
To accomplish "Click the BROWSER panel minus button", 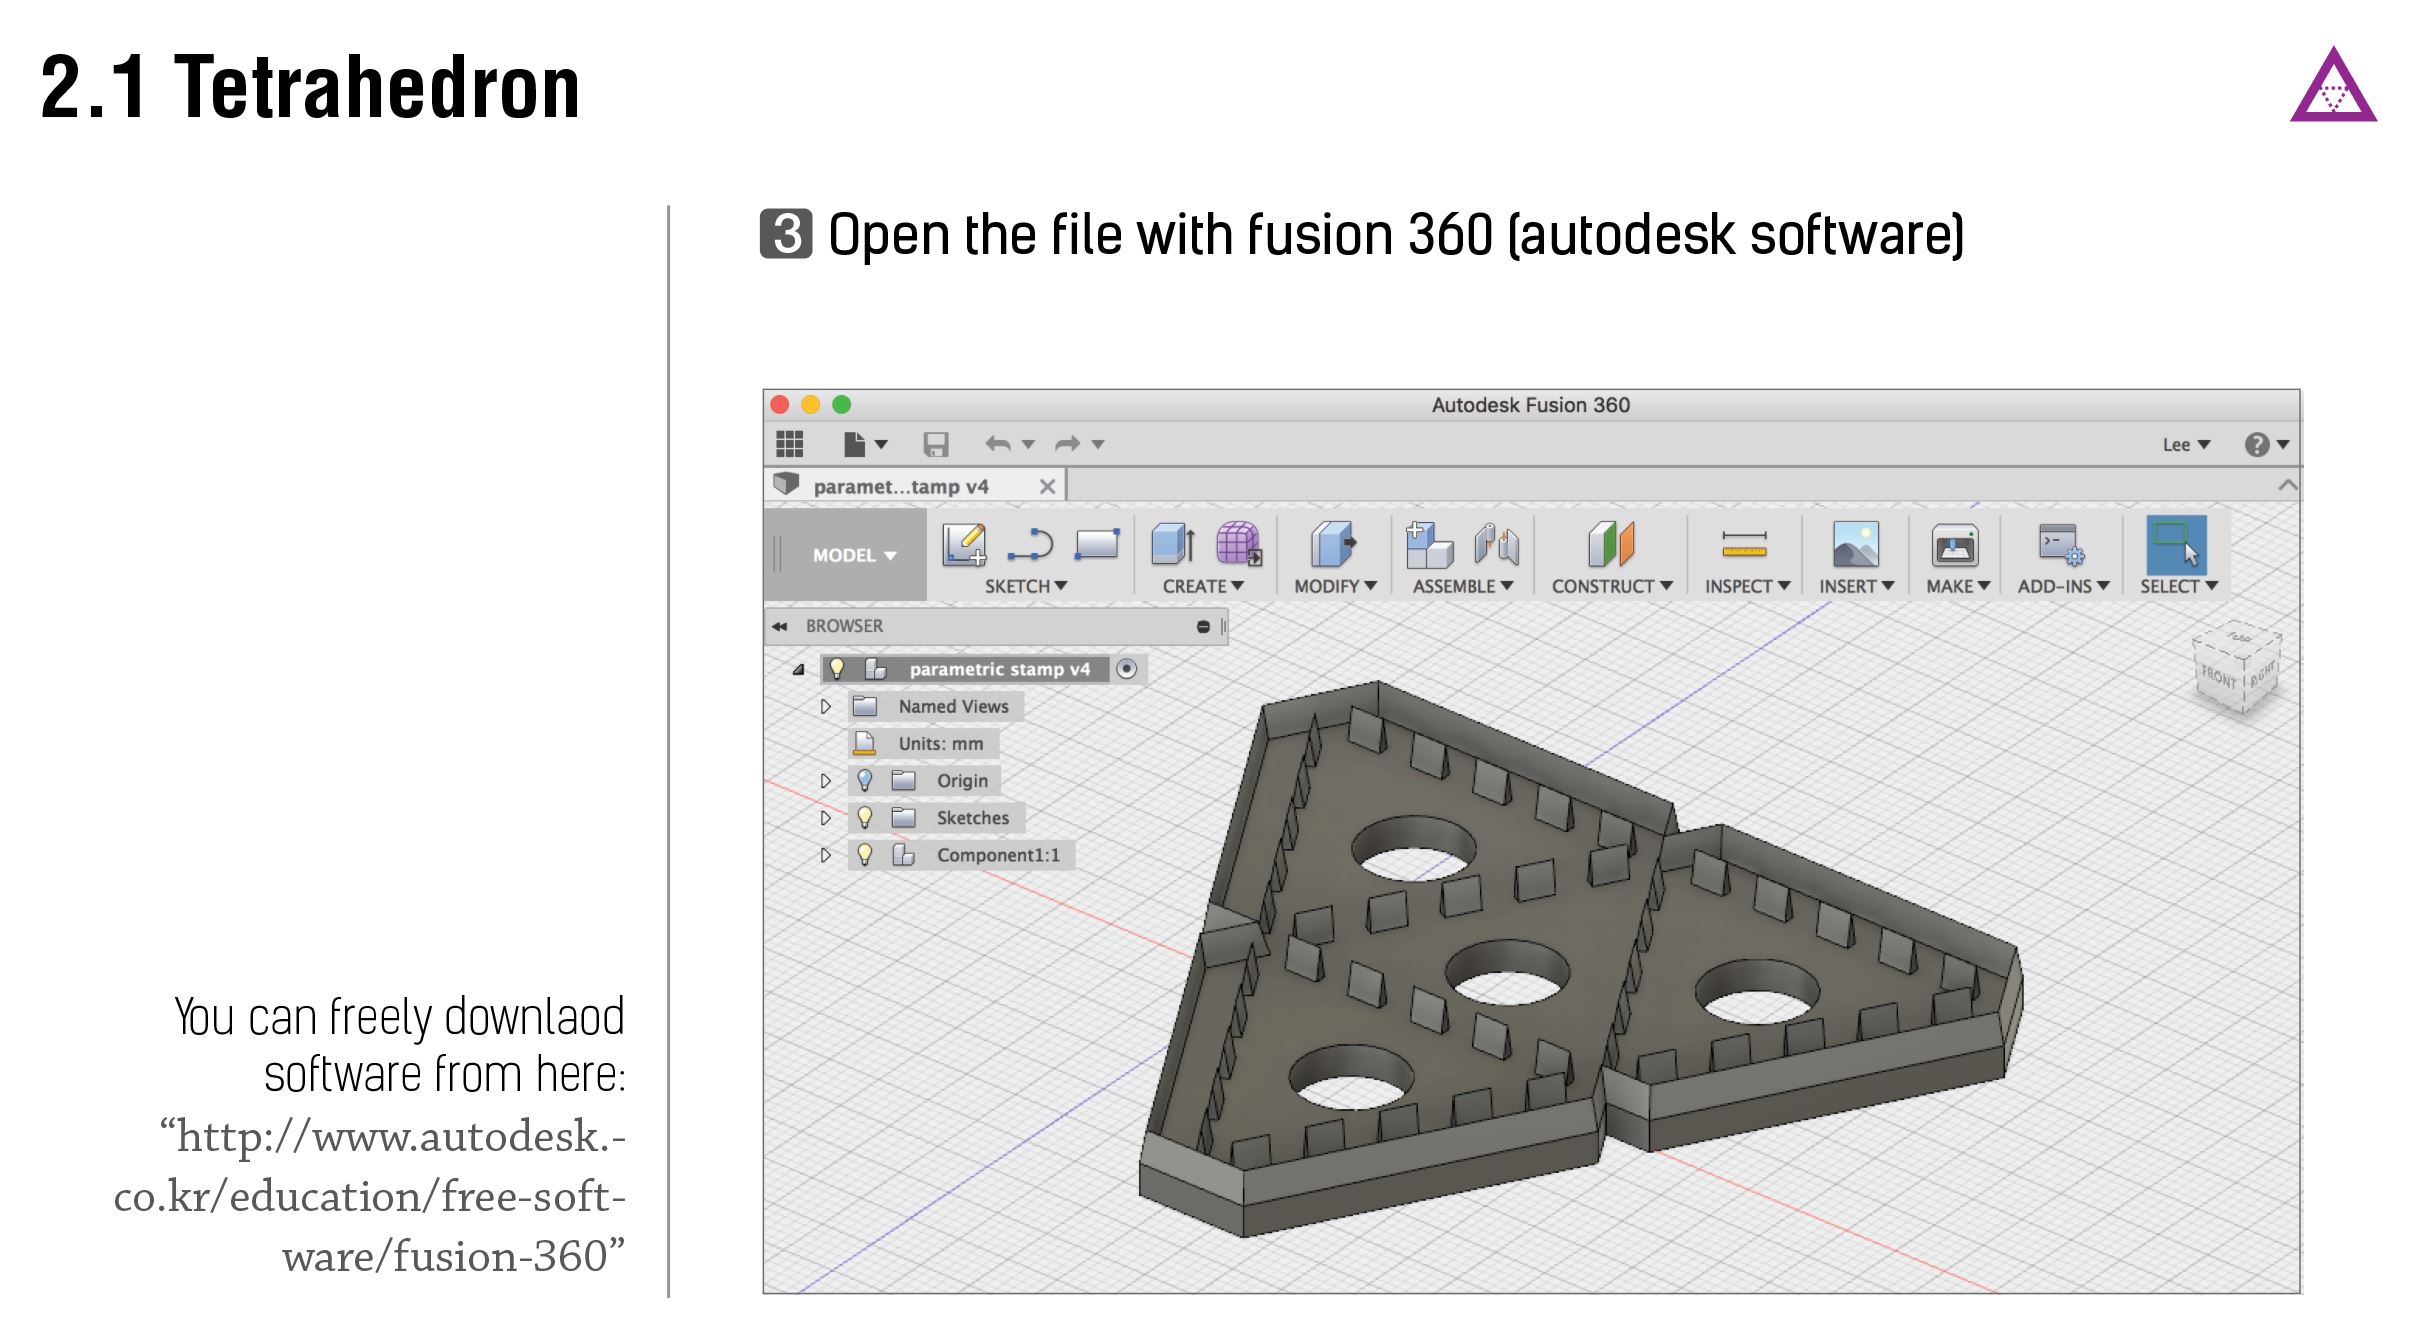I will click(1203, 626).
